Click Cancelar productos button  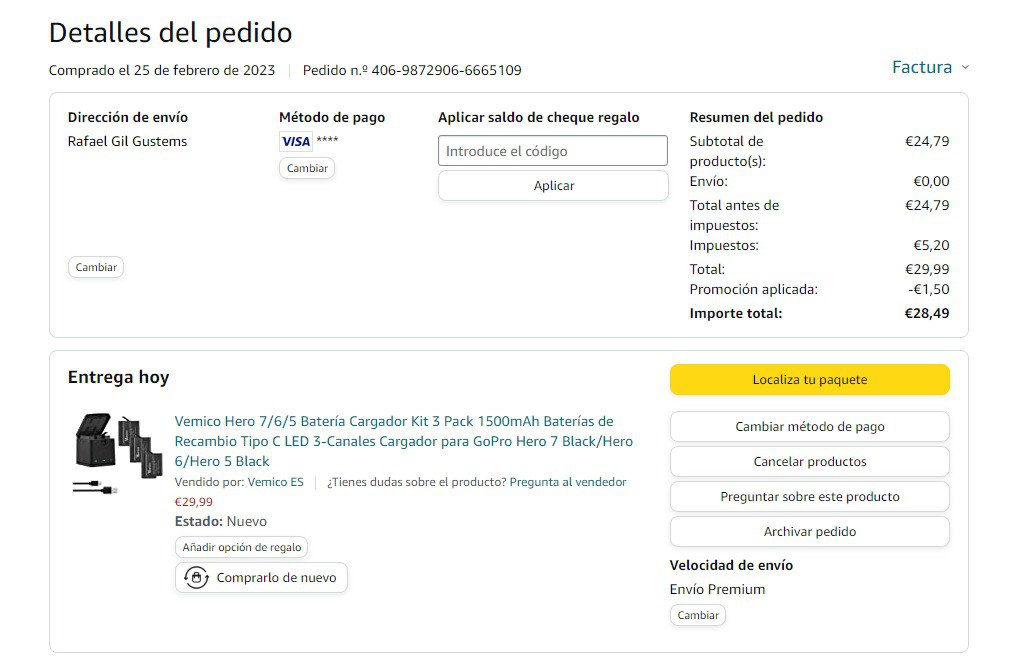(x=809, y=462)
